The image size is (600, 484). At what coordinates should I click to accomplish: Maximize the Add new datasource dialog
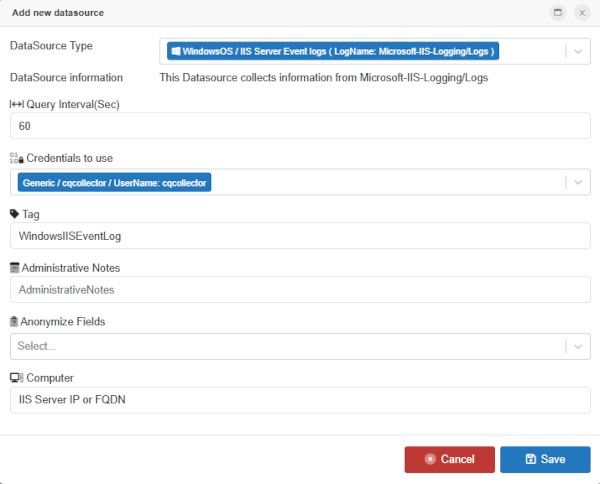tap(558, 12)
